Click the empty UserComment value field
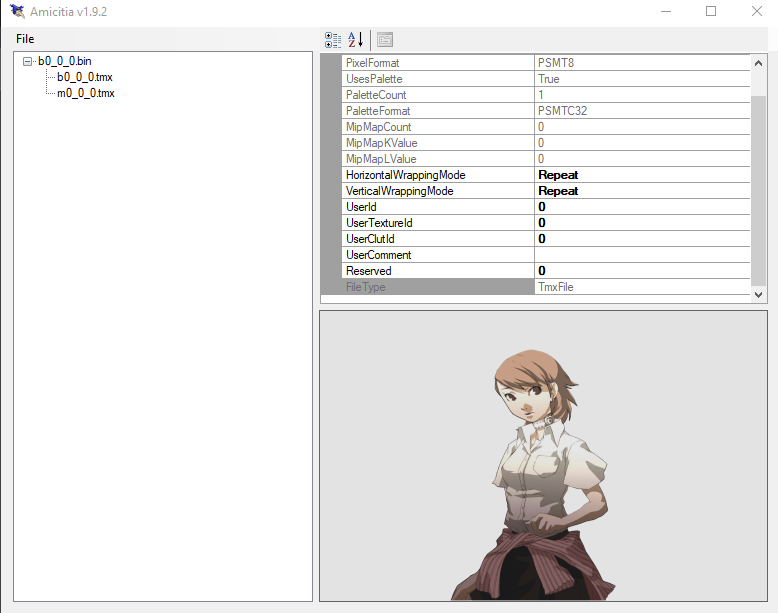778x613 pixels. pyautogui.click(x=642, y=255)
